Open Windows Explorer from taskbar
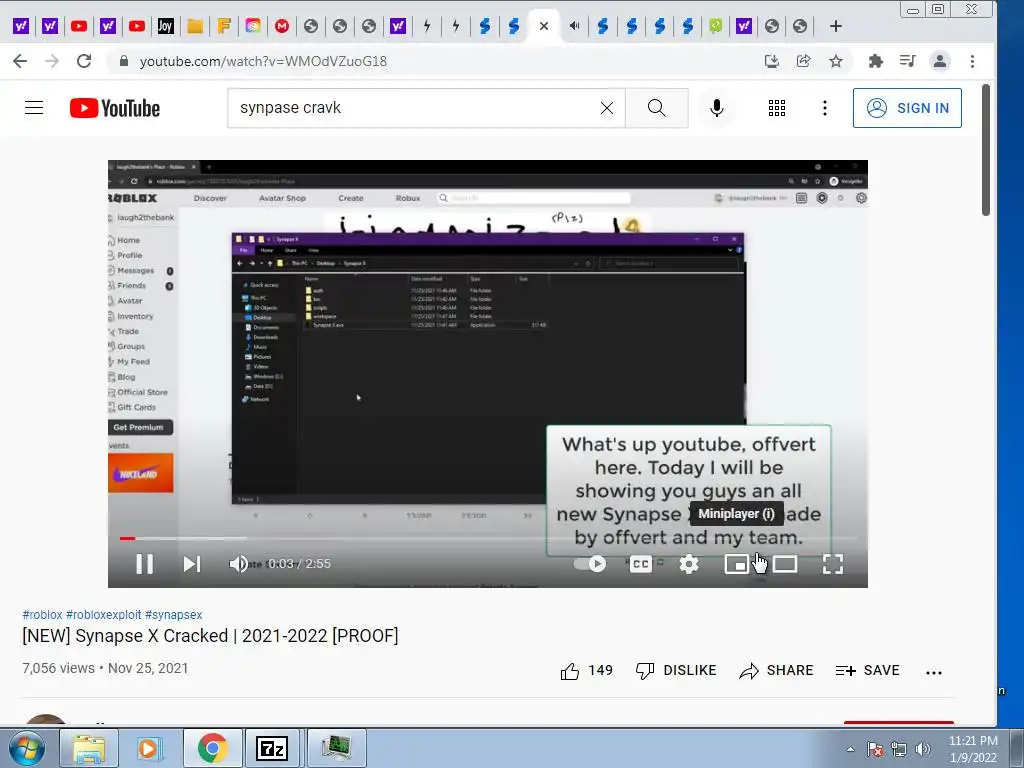This screenshot has width=1024, height=768. [89, 748]
